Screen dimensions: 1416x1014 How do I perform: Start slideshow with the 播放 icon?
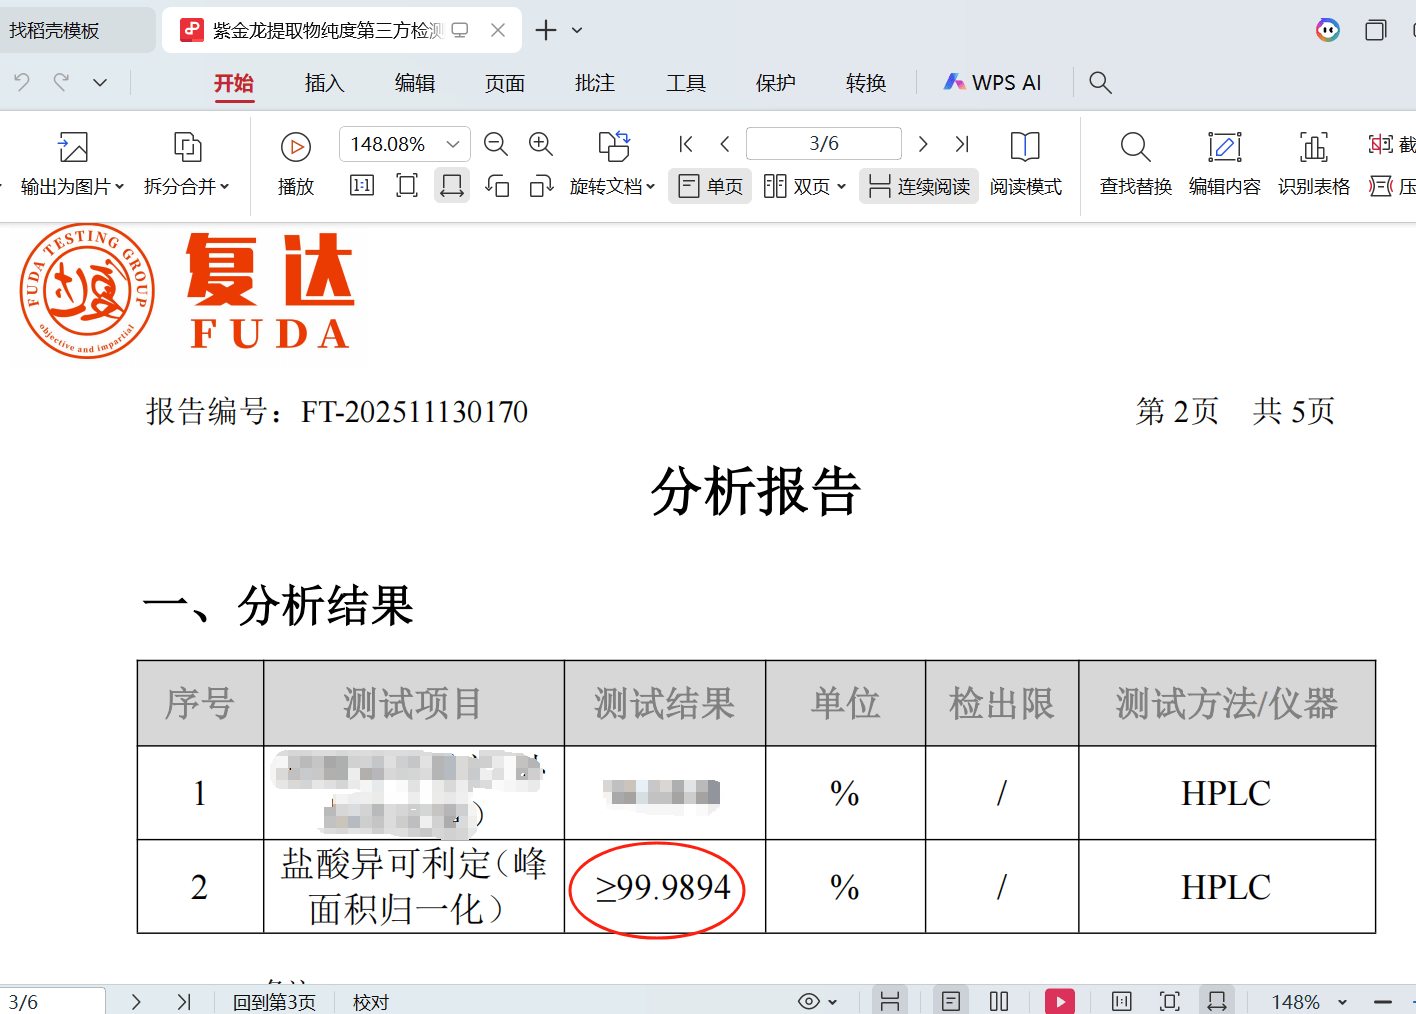[295, 163]
